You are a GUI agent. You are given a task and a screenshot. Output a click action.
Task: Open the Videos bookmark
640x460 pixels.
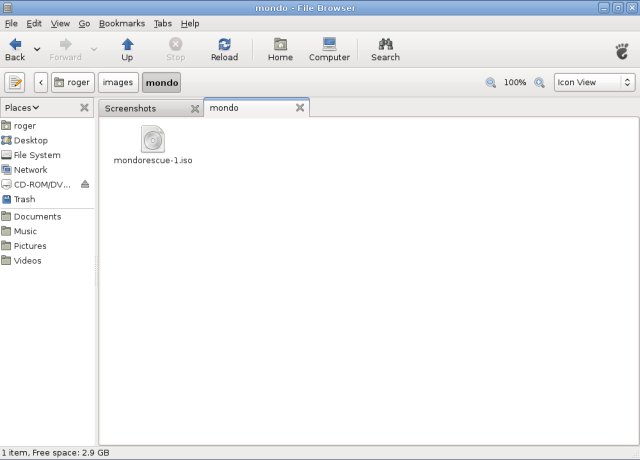click(47, 260)
